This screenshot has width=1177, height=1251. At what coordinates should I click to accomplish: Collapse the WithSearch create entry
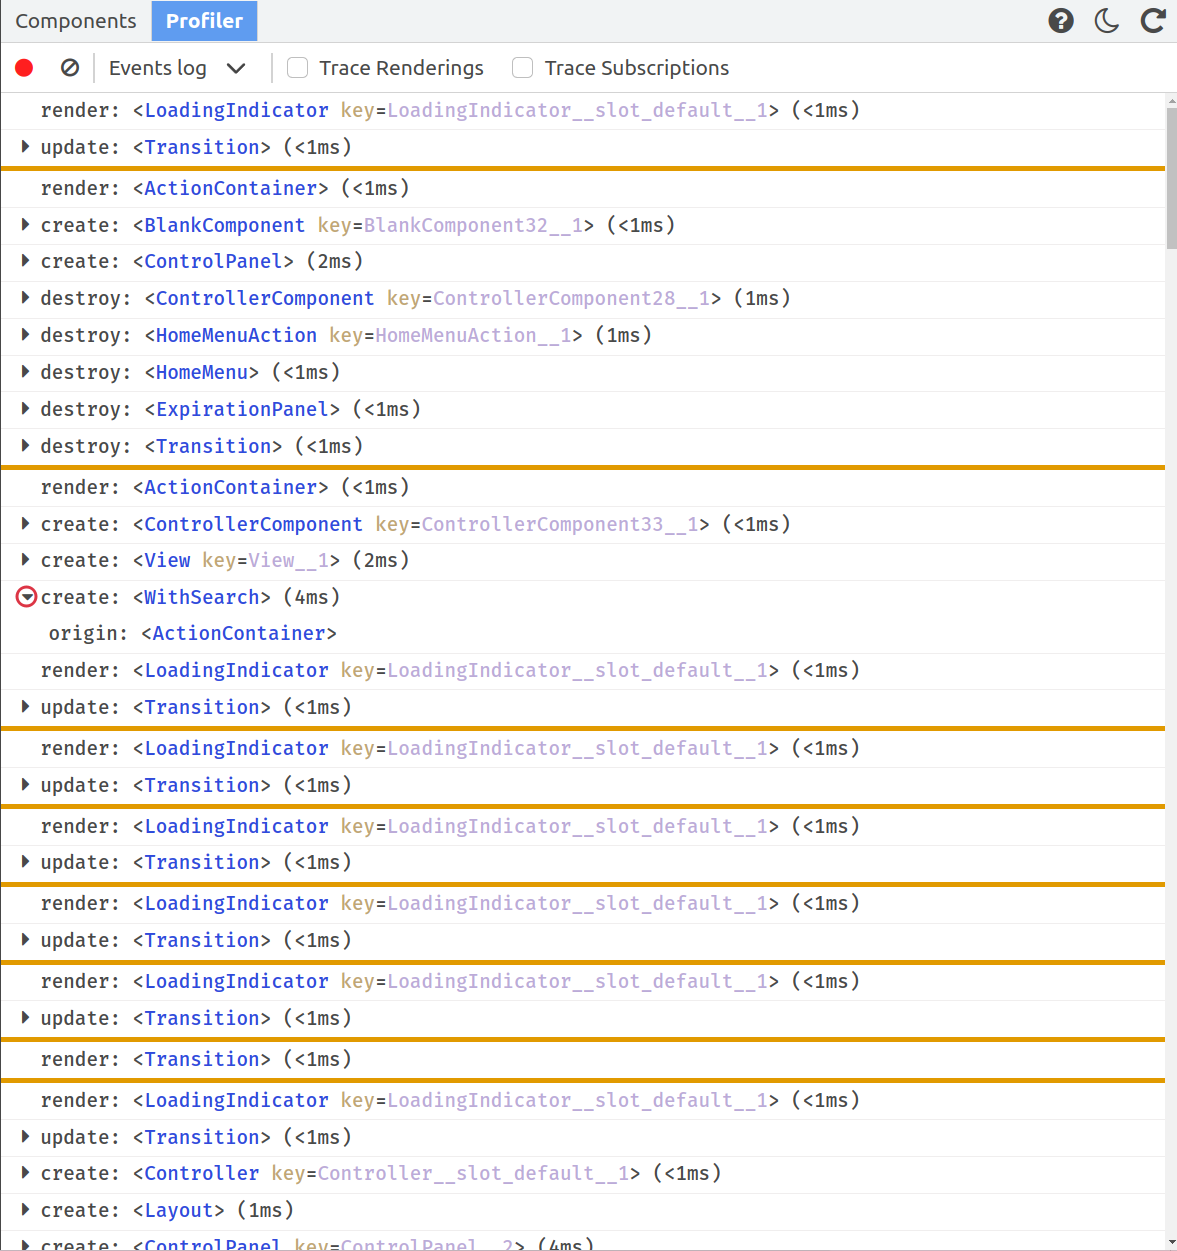tap(27, 597)
